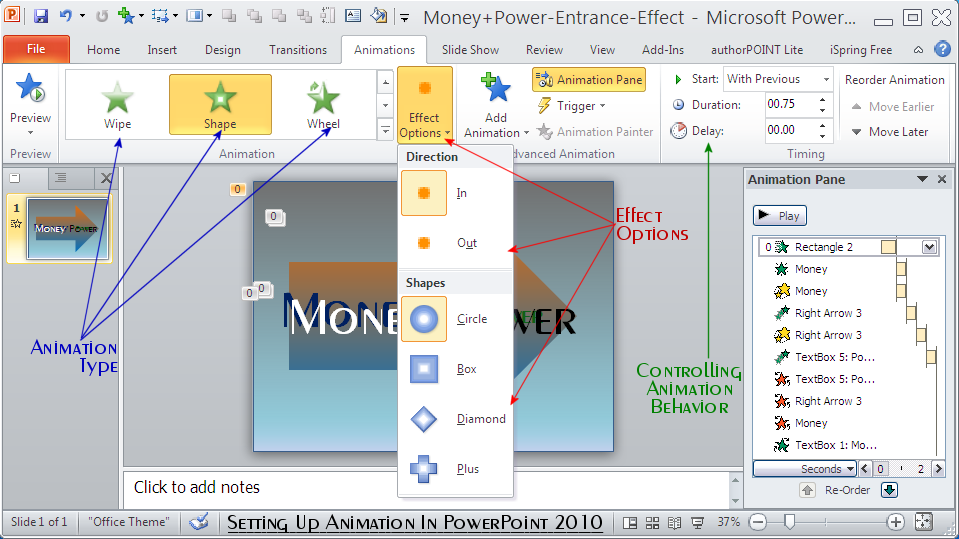Screen dimensions: 959x539
Task: Select the Wipe animation effect
Action: [117, 104]
